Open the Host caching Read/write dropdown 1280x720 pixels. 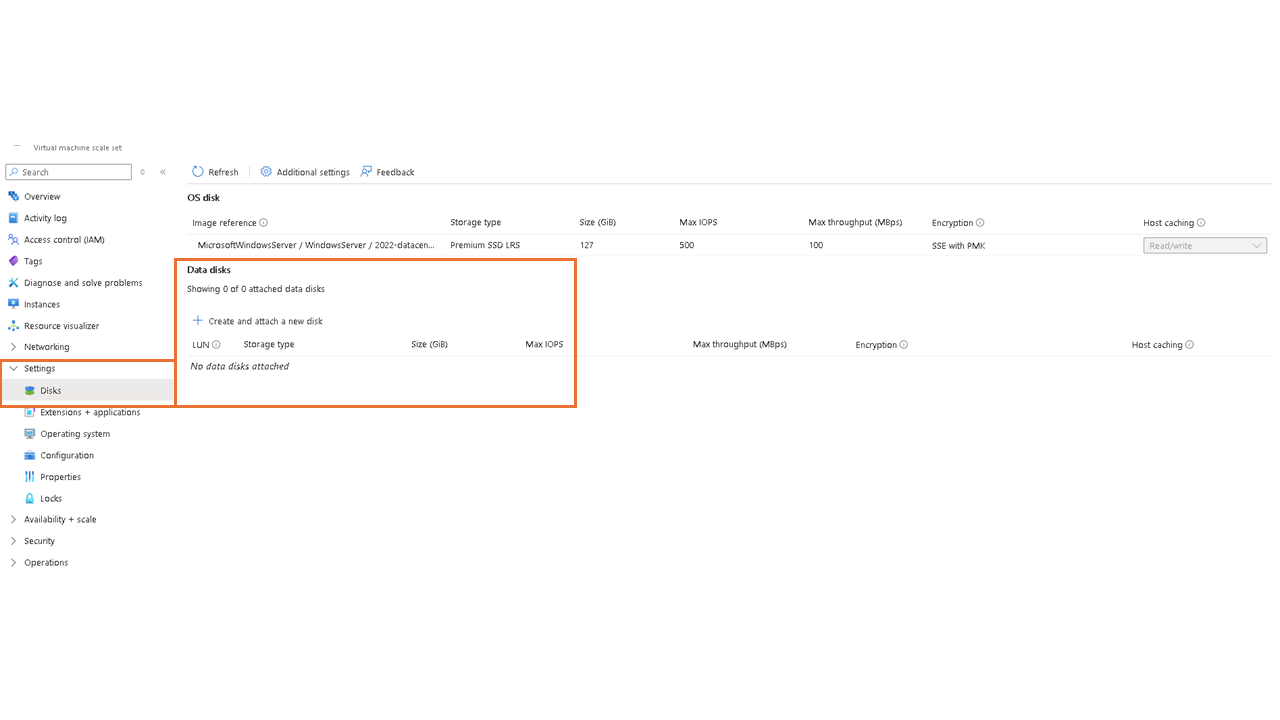1205,246
